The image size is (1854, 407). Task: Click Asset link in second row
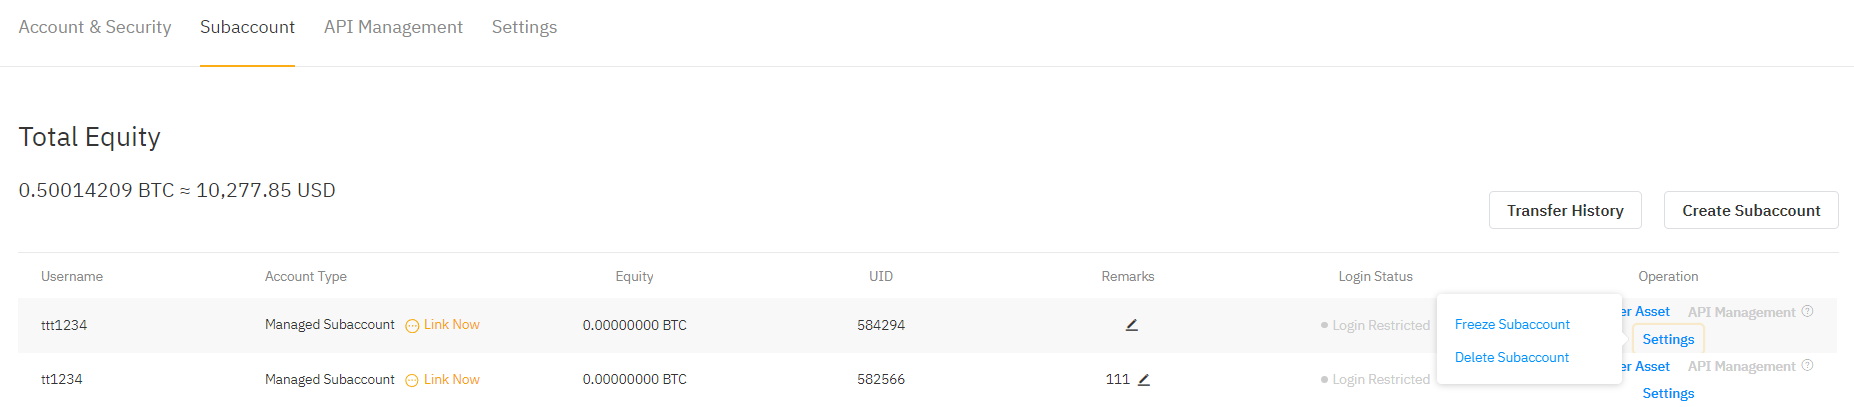pos(1651,367)
